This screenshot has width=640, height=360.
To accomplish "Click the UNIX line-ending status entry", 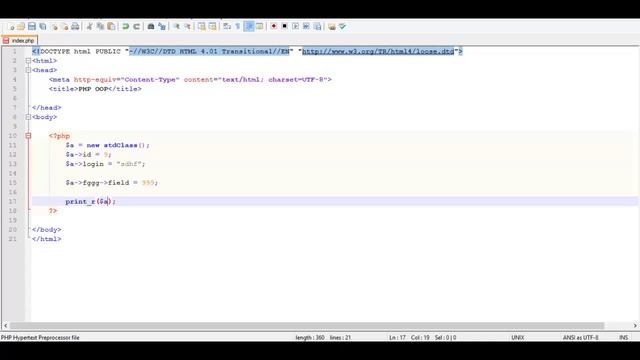I will [518, 338].
